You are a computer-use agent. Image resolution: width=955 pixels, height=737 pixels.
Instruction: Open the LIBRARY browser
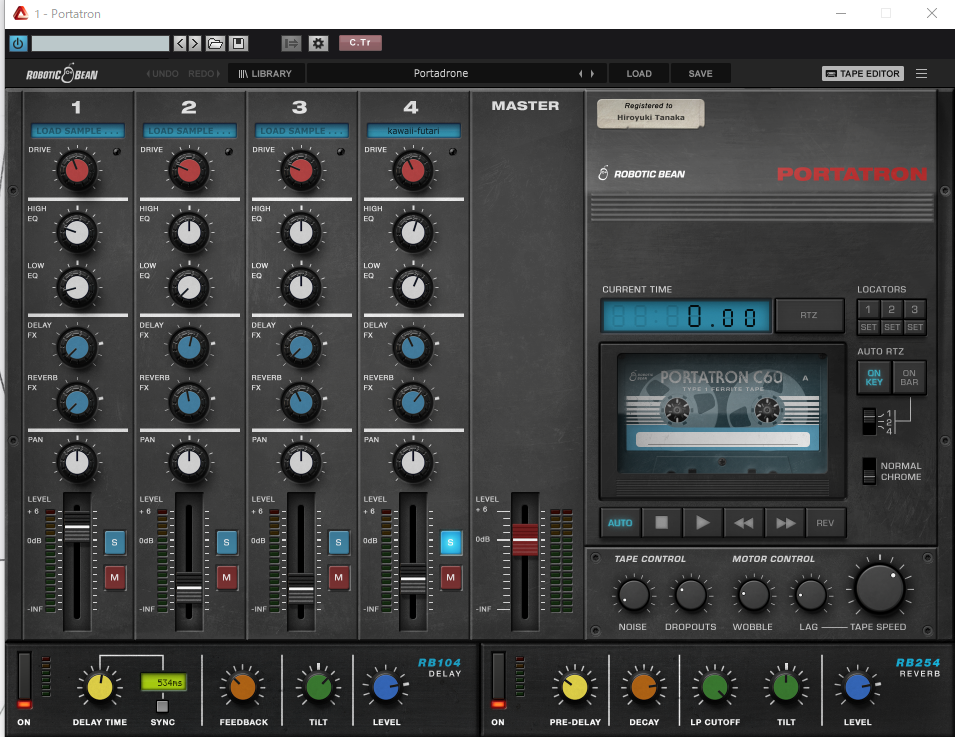[x=266, y=74]
